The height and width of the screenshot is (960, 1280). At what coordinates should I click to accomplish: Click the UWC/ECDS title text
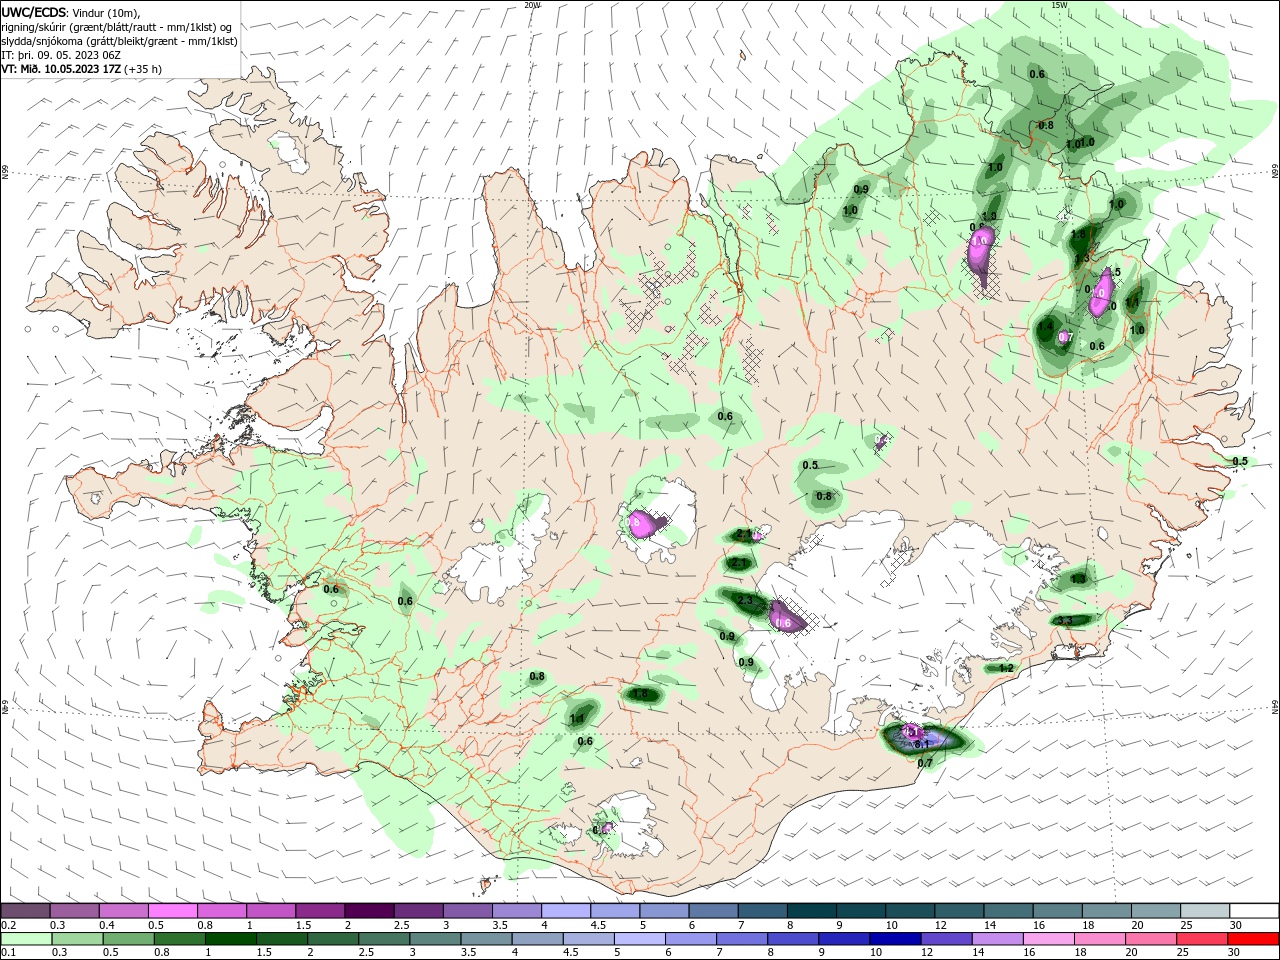tap(33, 12)
